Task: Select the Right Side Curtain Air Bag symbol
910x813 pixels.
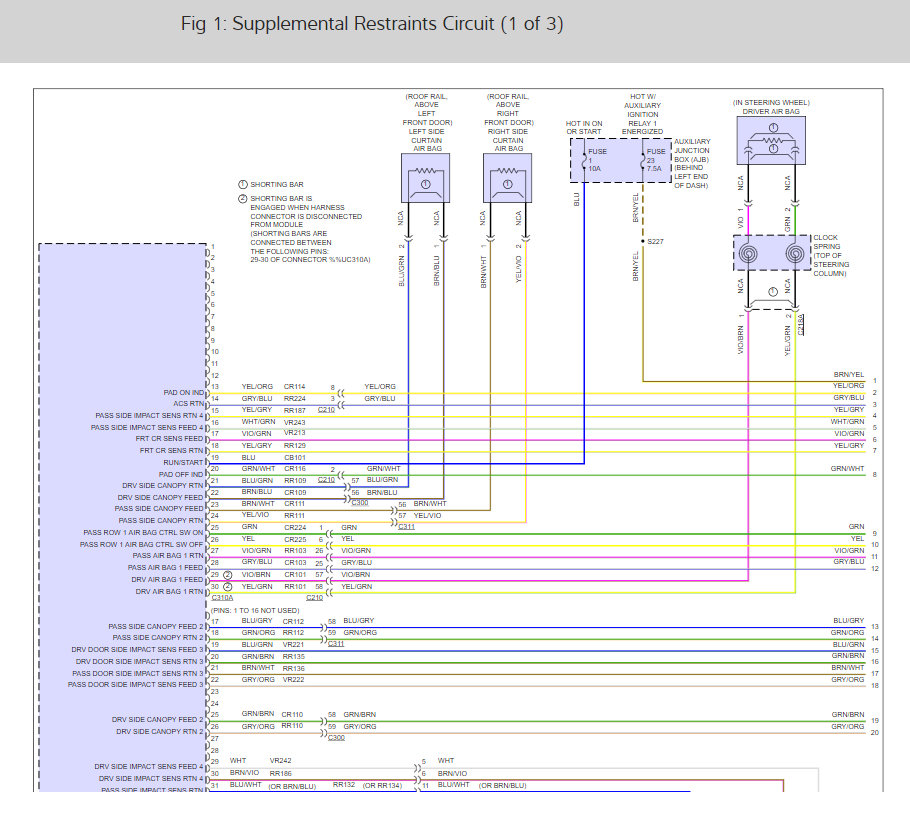Action: [x=507, y=178]
